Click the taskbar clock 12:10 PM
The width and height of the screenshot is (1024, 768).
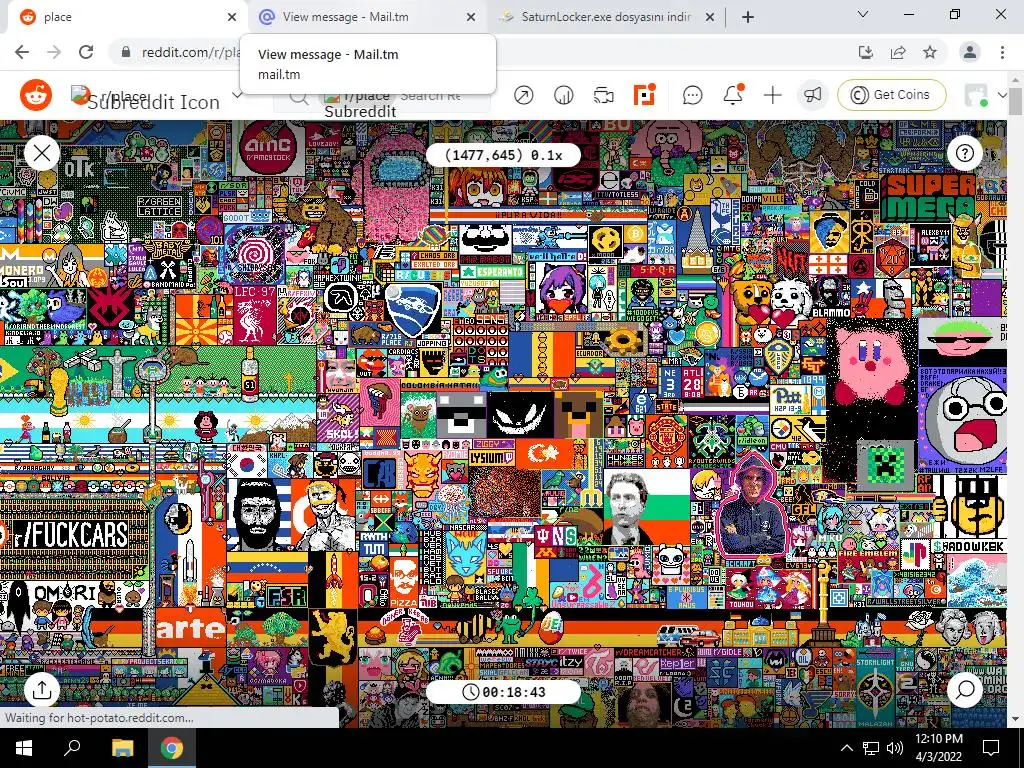[x=938, y=748]
